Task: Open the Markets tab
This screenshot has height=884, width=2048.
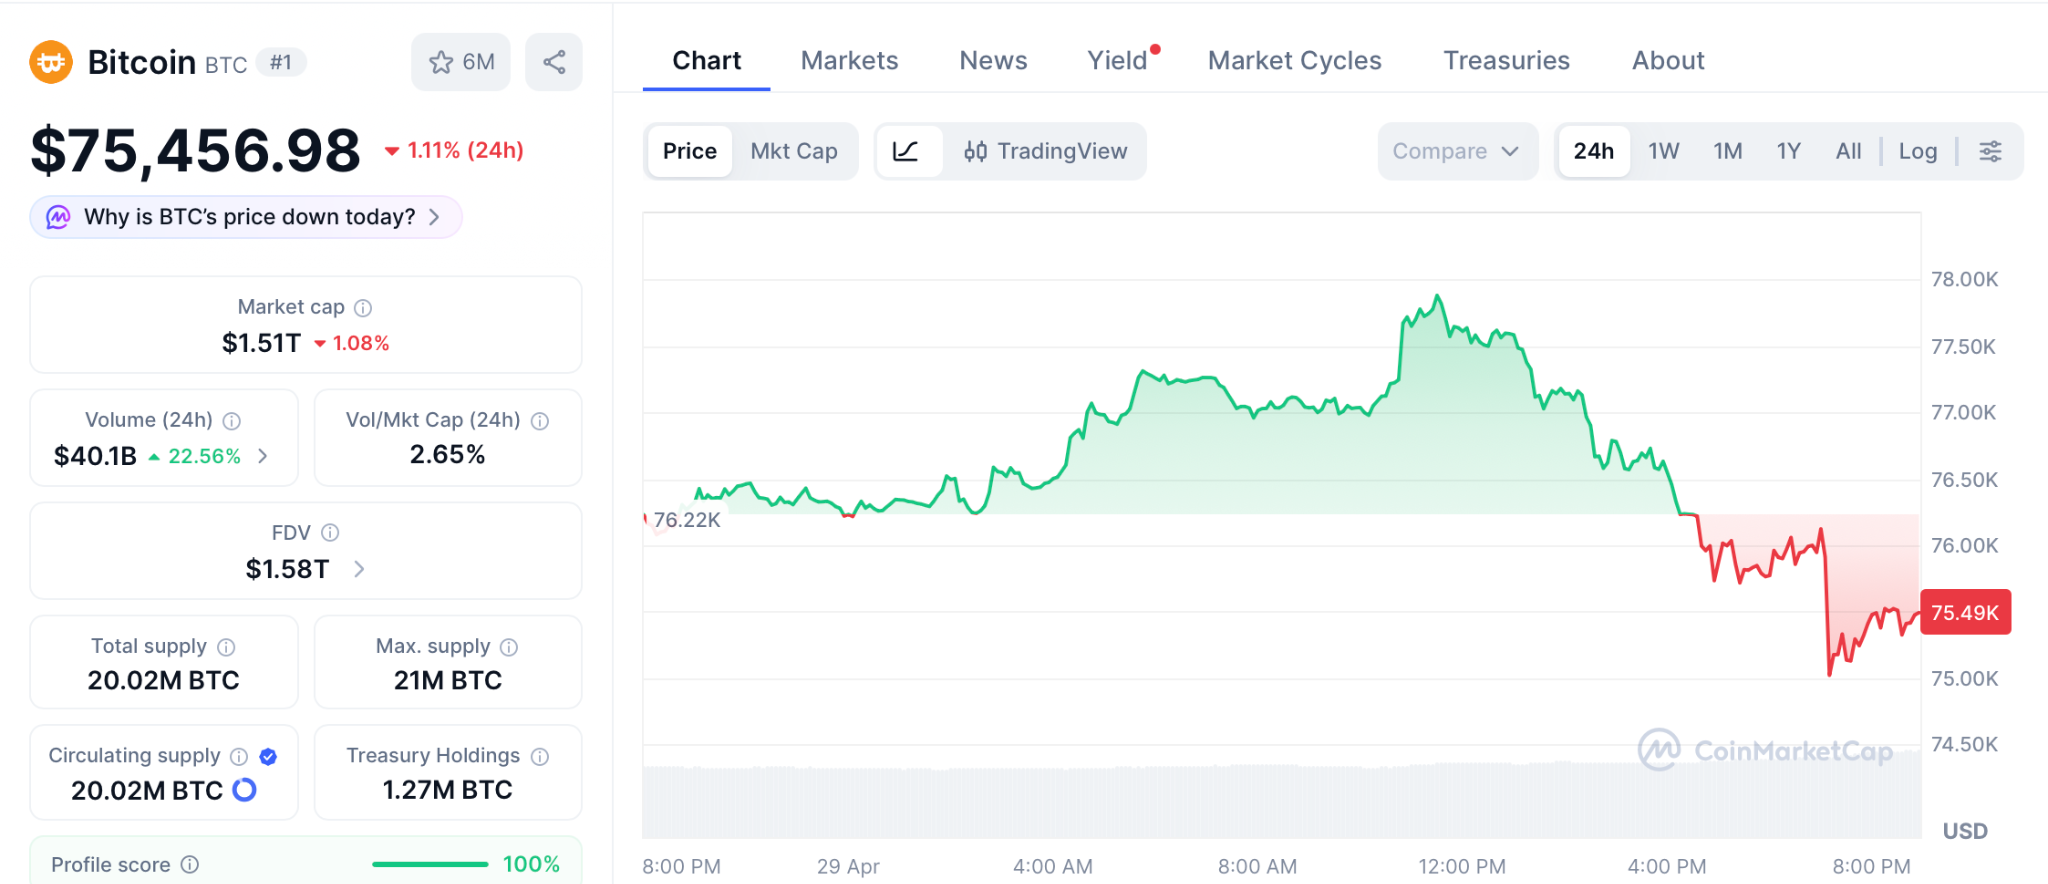Action: click(x=849, y=61)
